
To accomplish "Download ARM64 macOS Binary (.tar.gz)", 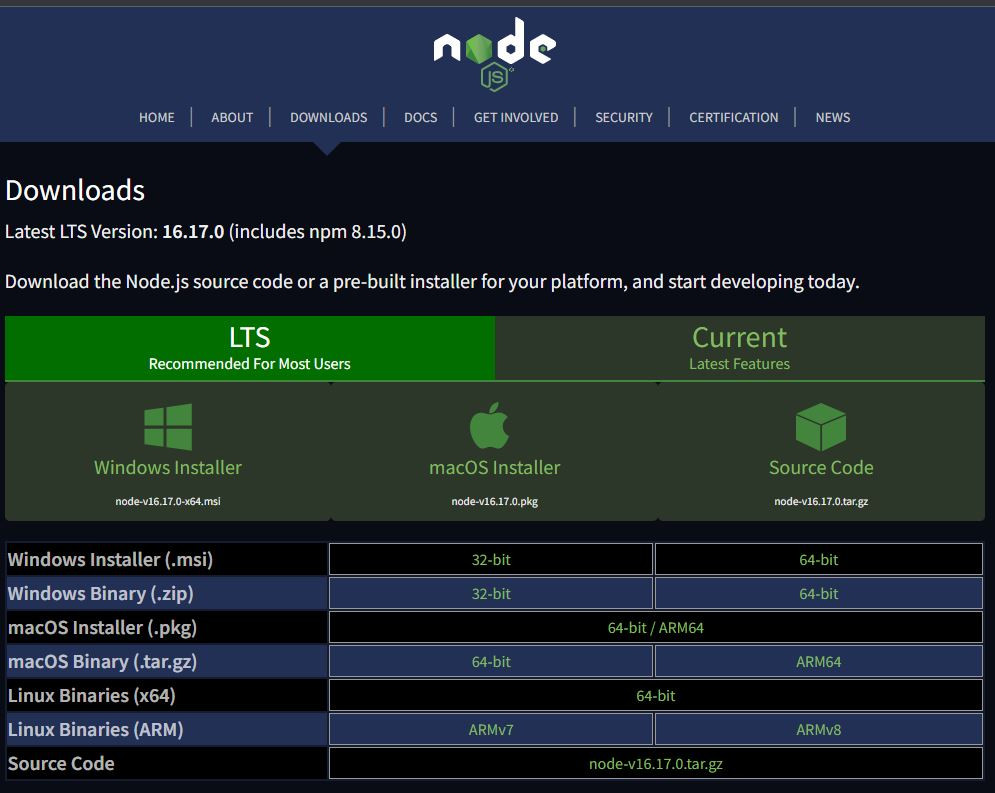I will click(x=819, y=662).
